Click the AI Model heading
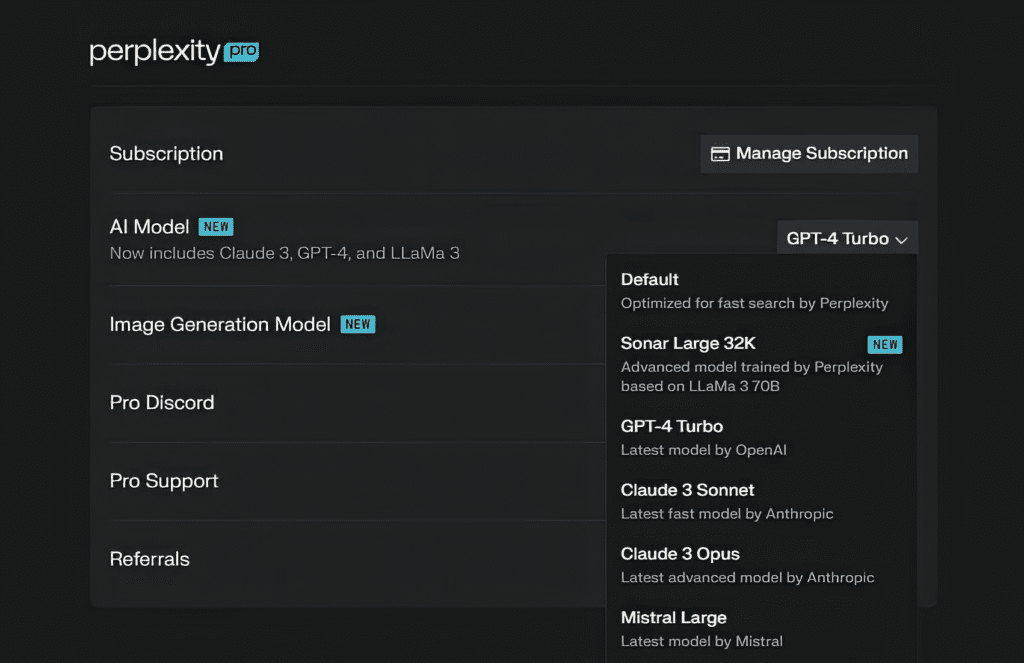The image size is (1024, 663). pyautogui.click(x=150, y=227)
